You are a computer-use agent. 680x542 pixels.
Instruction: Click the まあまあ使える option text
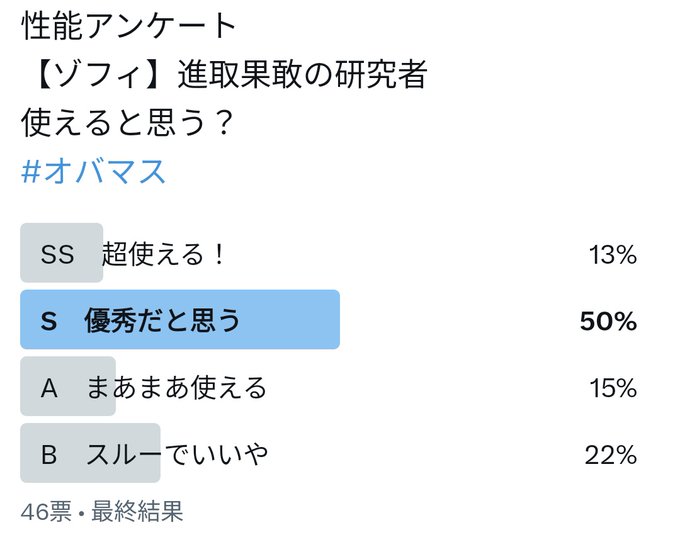176,388
